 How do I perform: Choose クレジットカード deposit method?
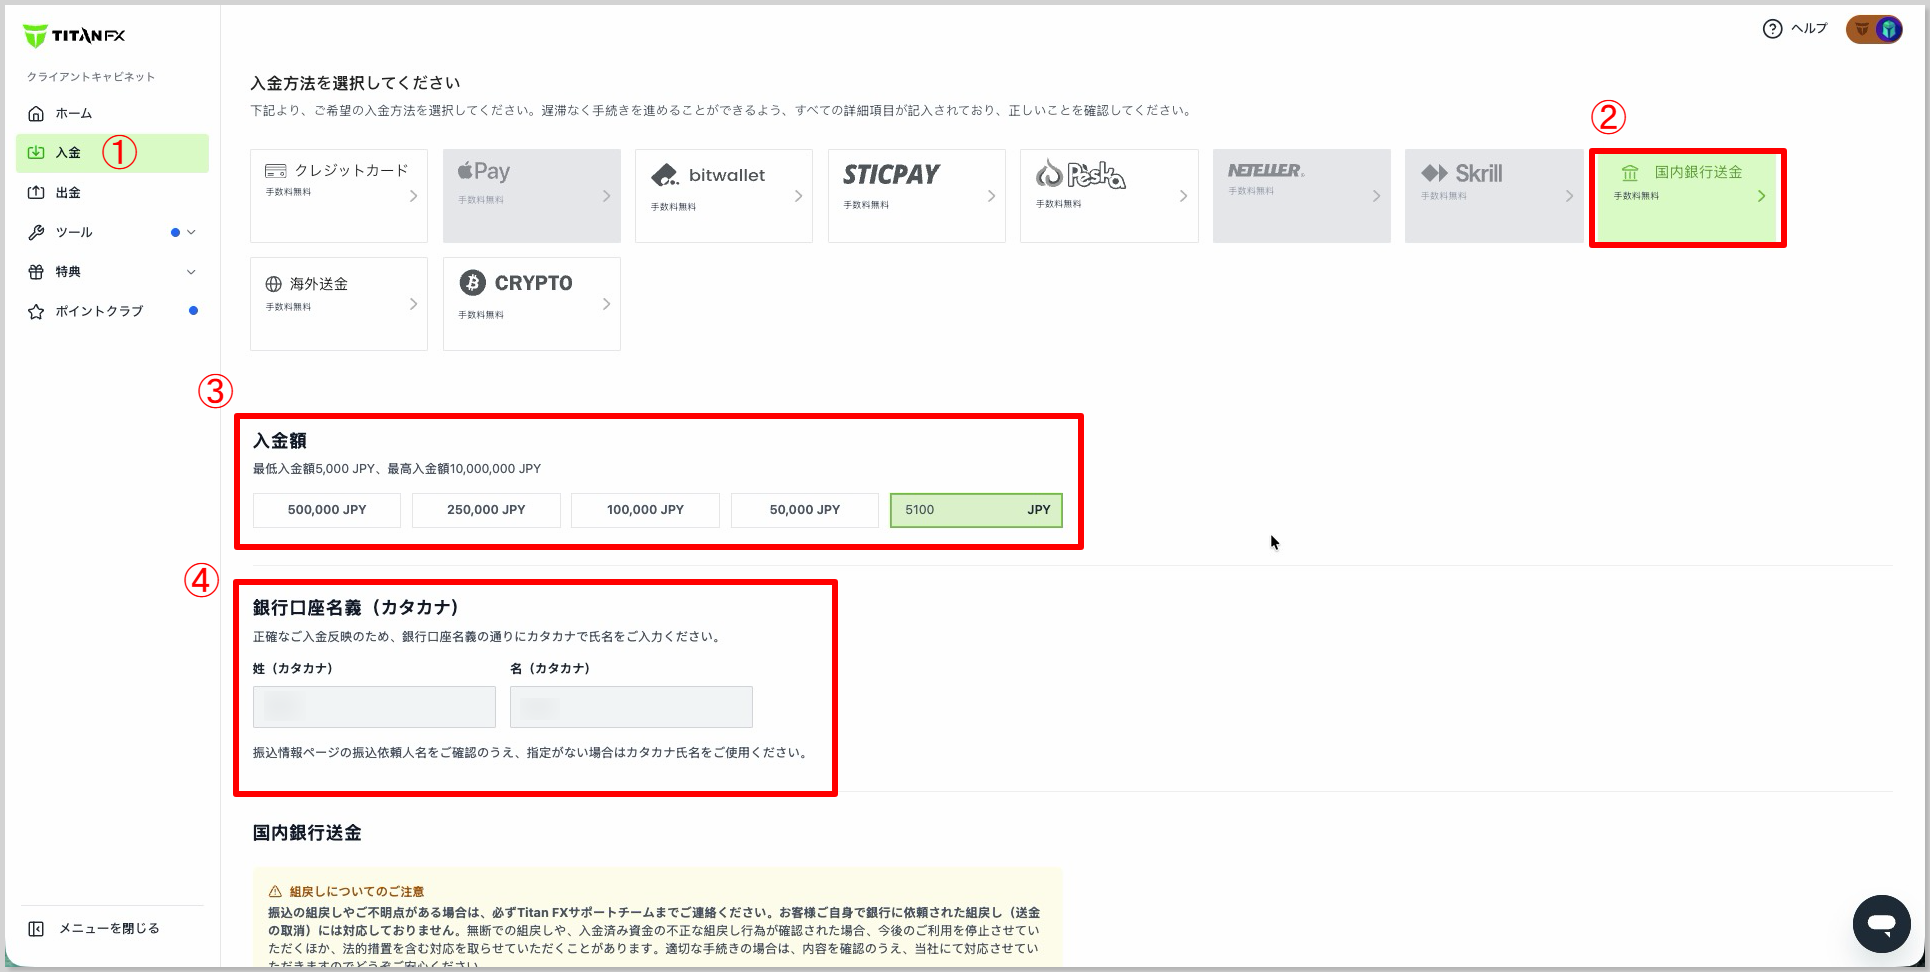click(339, 196)
